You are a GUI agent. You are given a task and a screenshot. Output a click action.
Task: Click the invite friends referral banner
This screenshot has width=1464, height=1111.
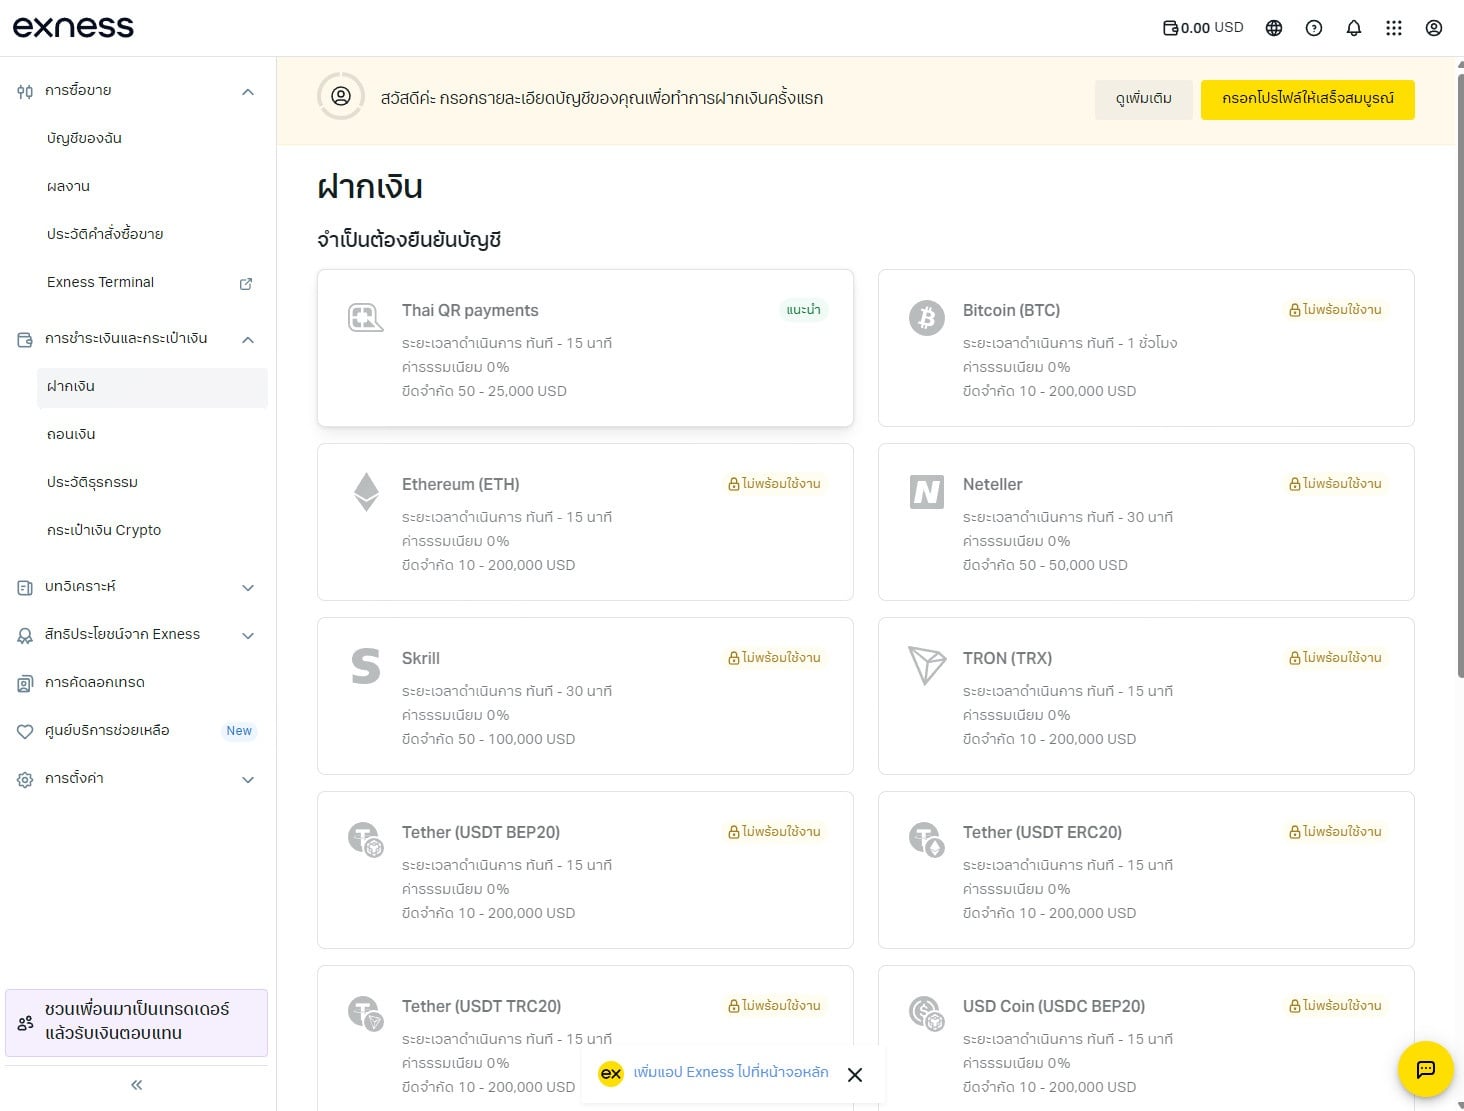[137, 1022]
